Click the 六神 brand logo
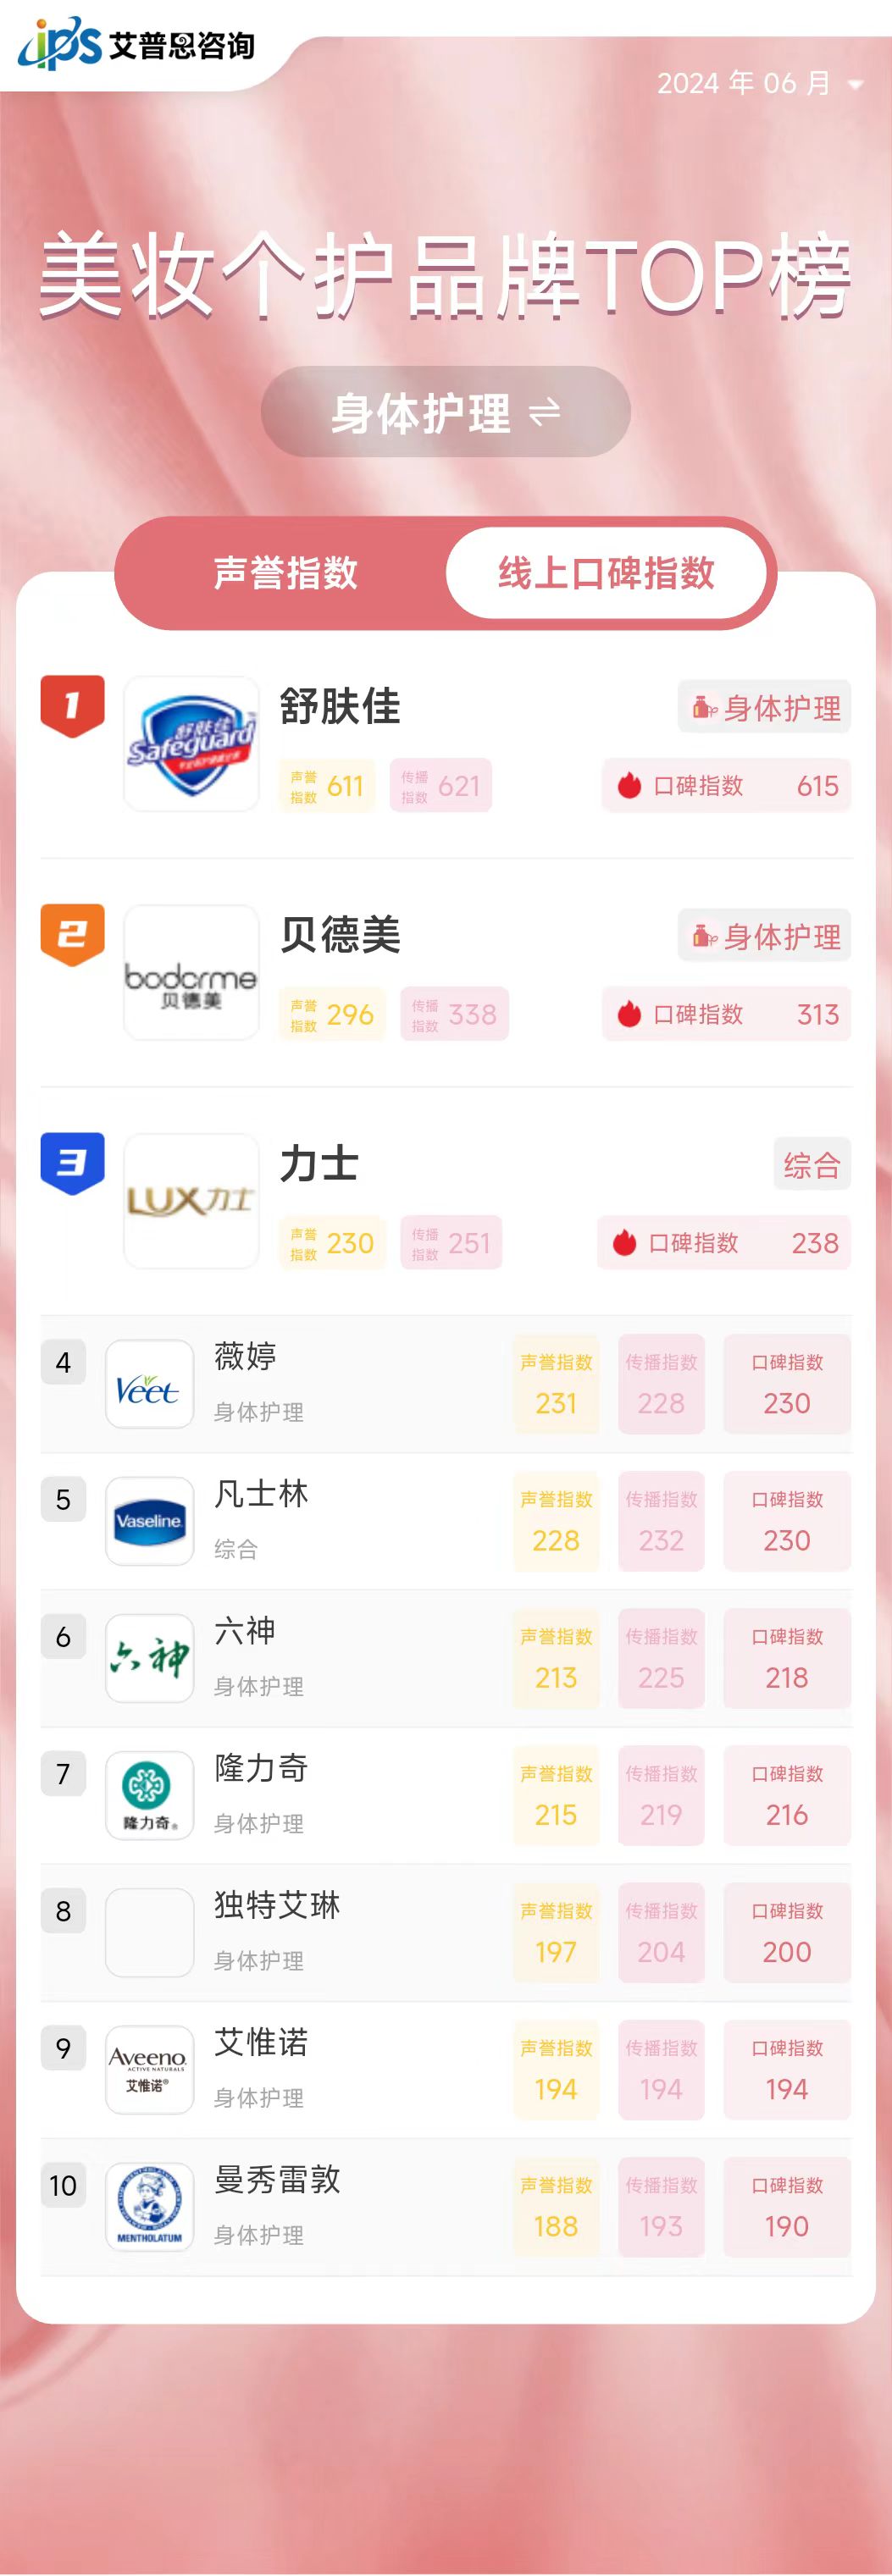The height and width of the screenshot is (2576, 892). pos(149,1657)
